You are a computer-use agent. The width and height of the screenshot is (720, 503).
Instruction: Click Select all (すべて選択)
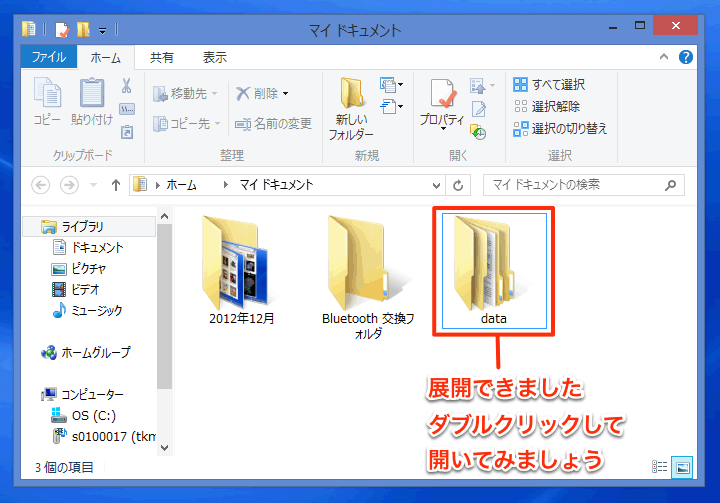549,85
